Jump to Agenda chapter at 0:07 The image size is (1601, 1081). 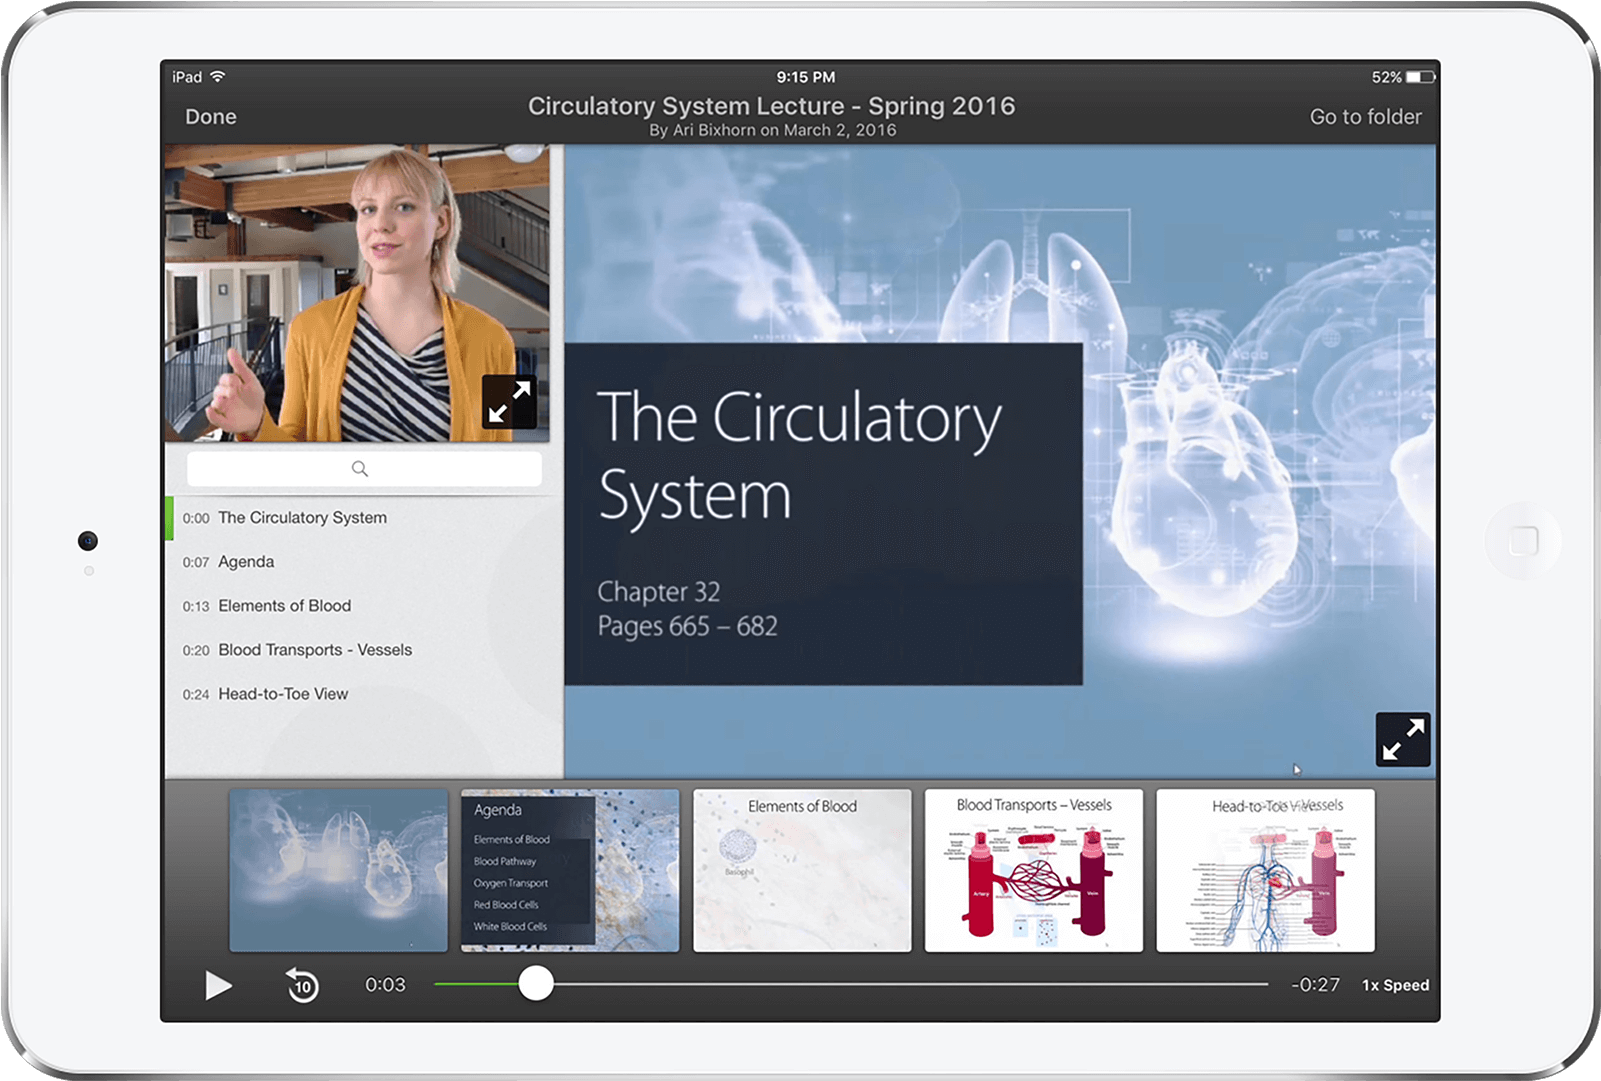(246, 562)
